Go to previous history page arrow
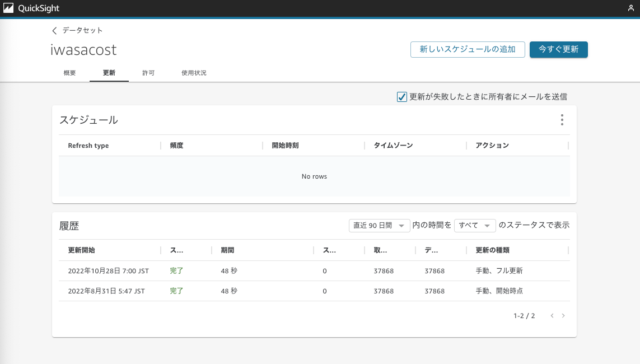Image resolution: width=640 pixels, height=364 pixels. (x=552, y=315)
